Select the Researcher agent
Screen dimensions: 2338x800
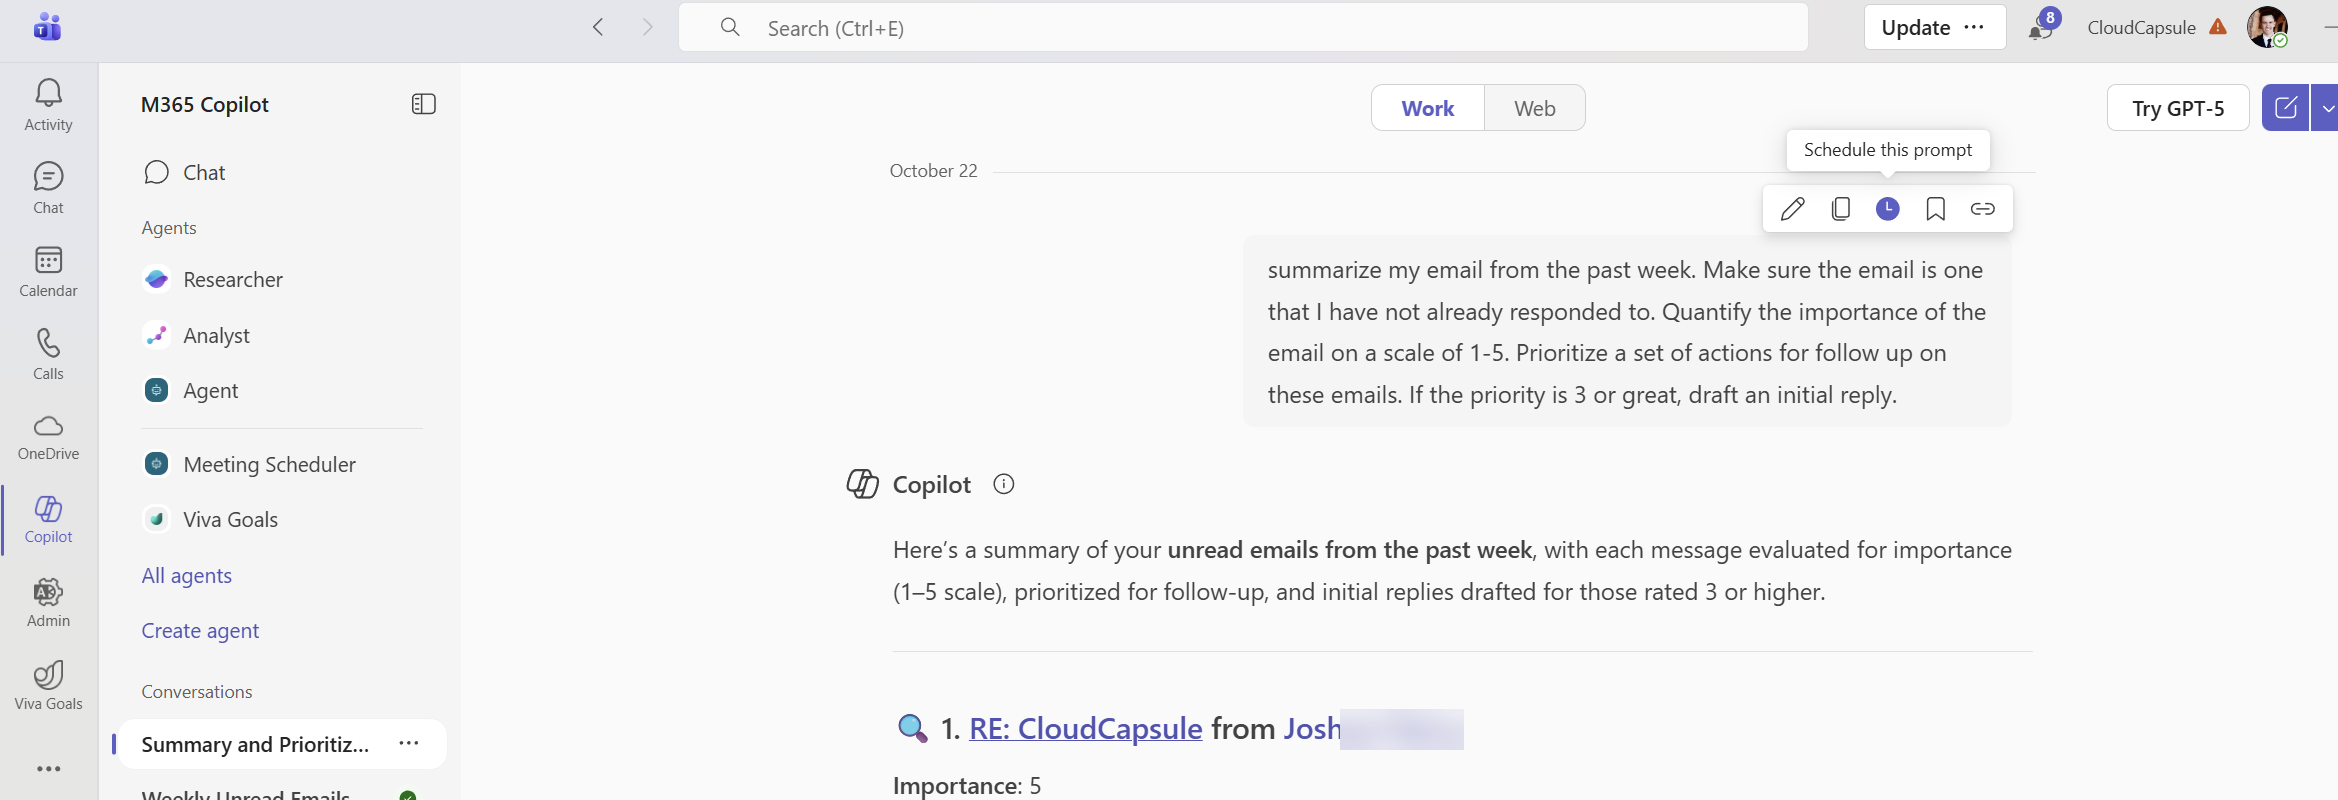click(232, 280)
